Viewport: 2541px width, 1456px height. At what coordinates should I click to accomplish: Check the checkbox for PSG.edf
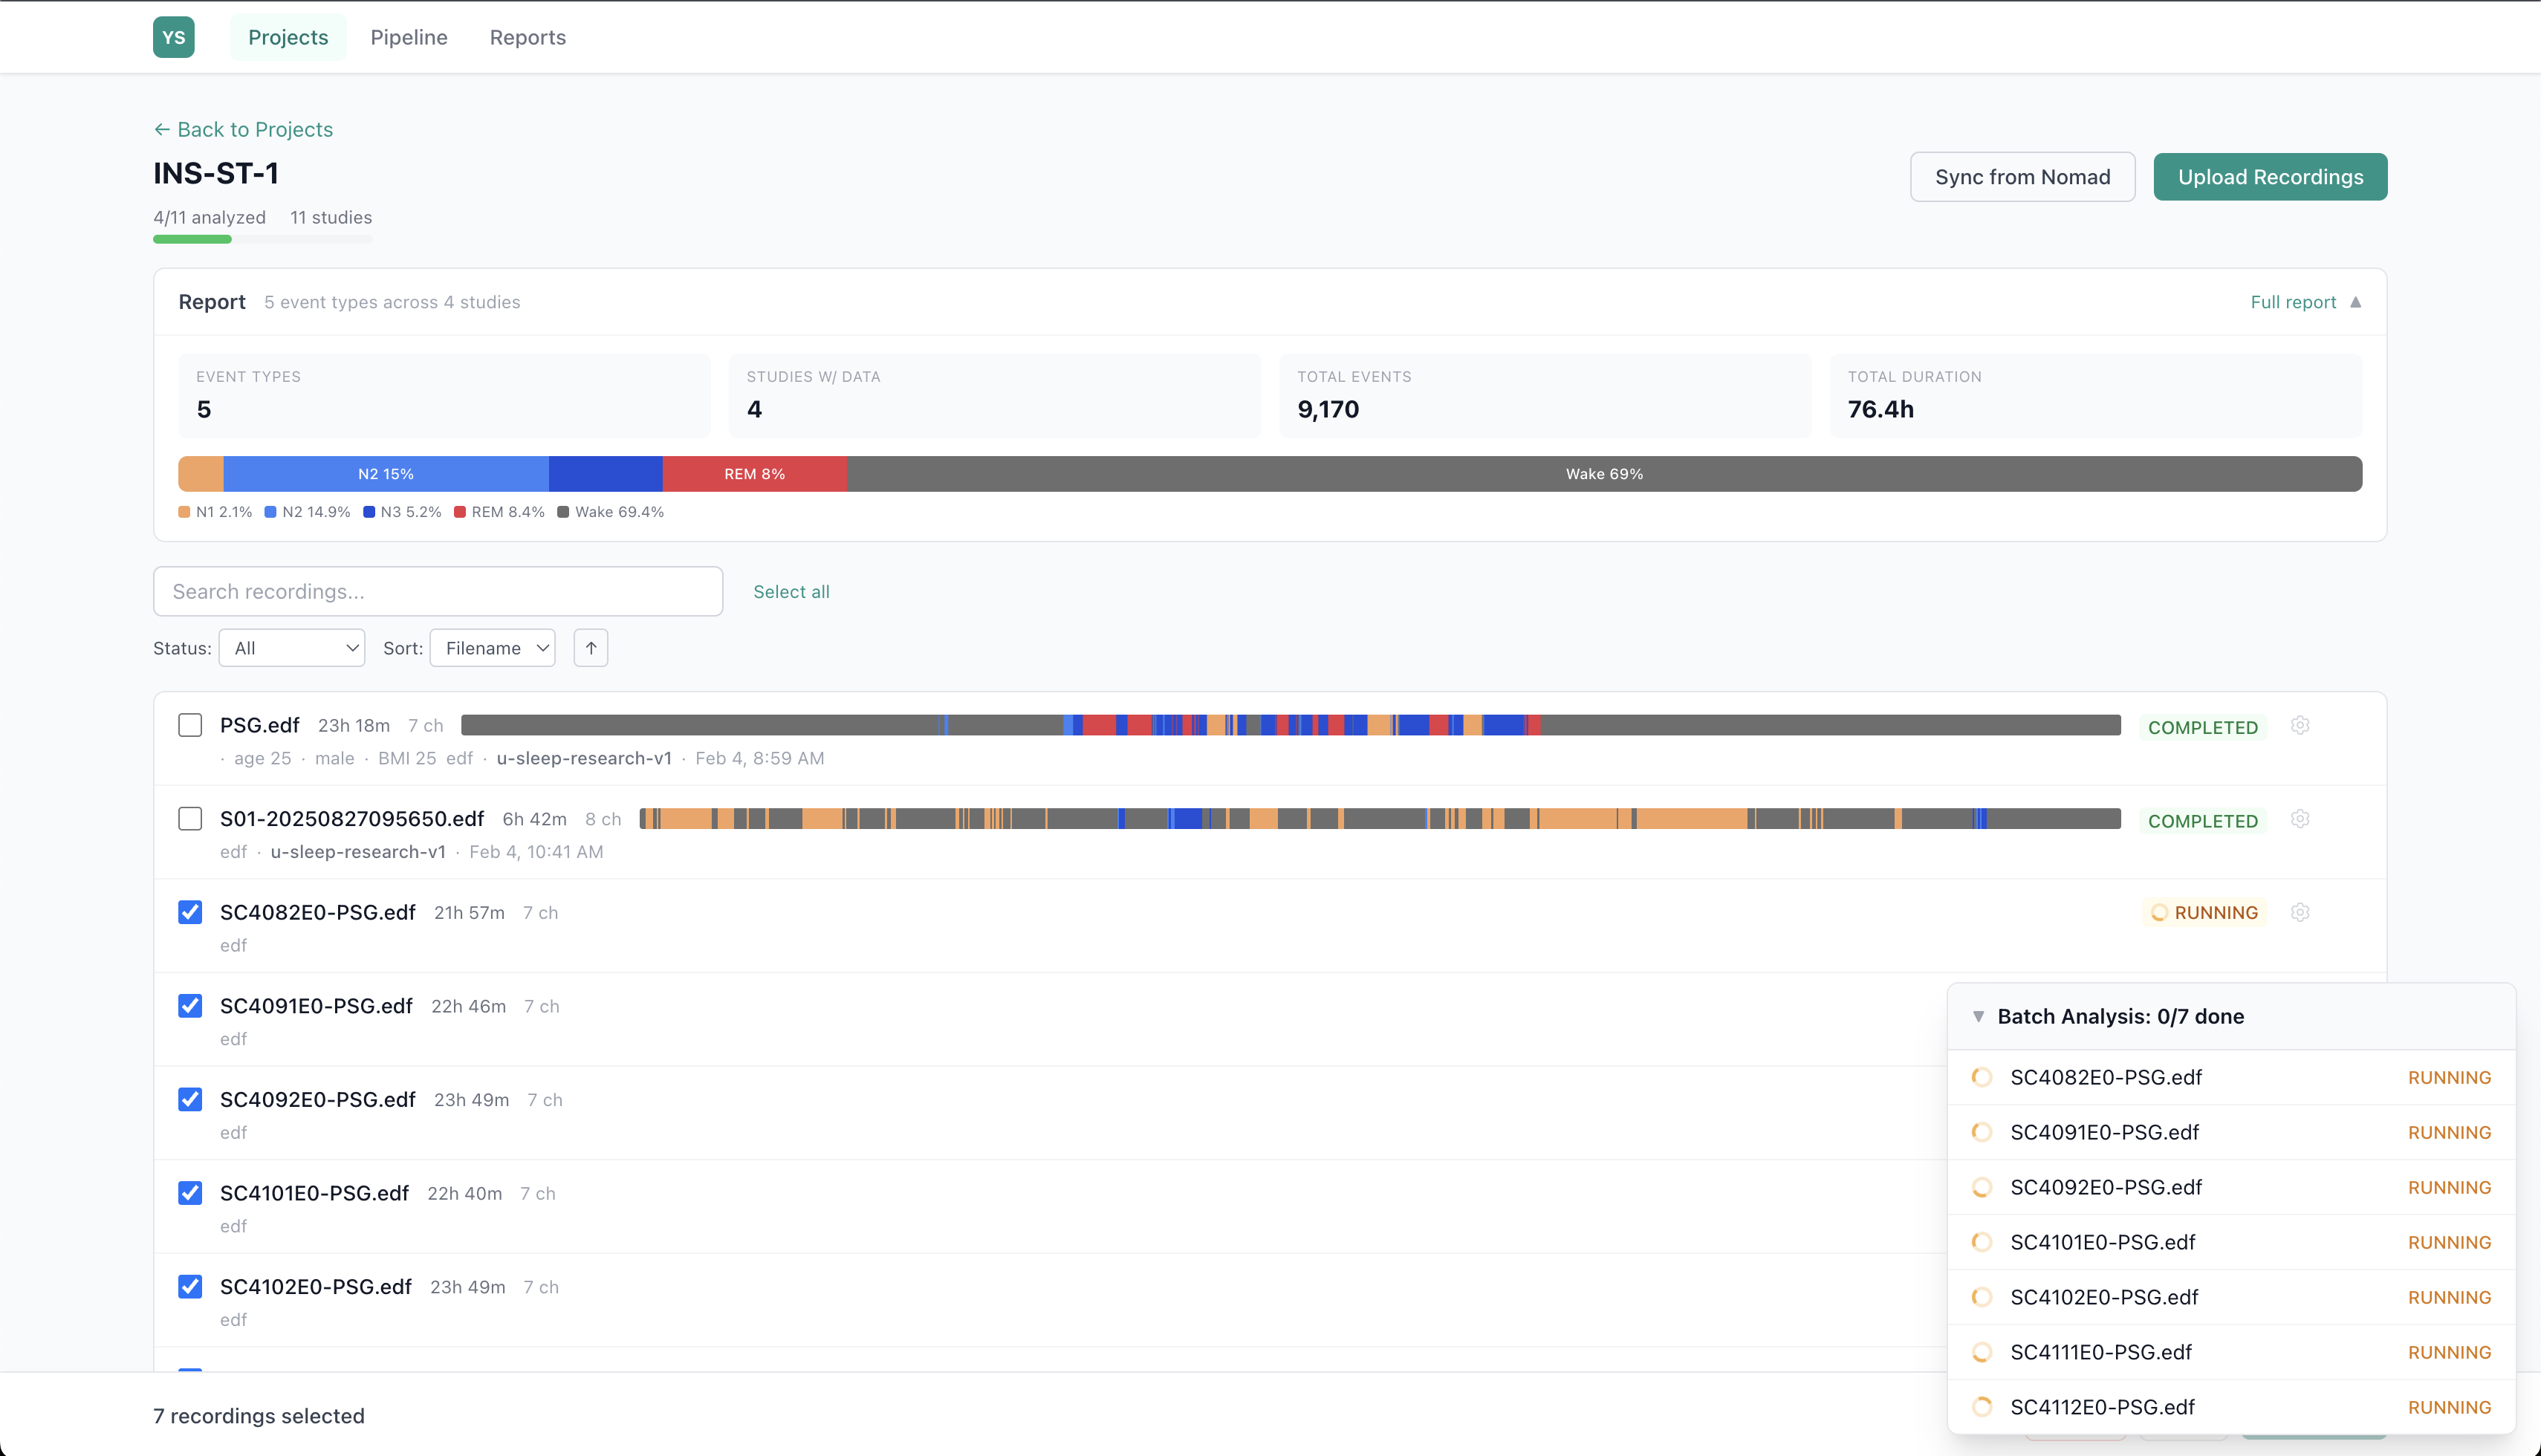(189, 724)
